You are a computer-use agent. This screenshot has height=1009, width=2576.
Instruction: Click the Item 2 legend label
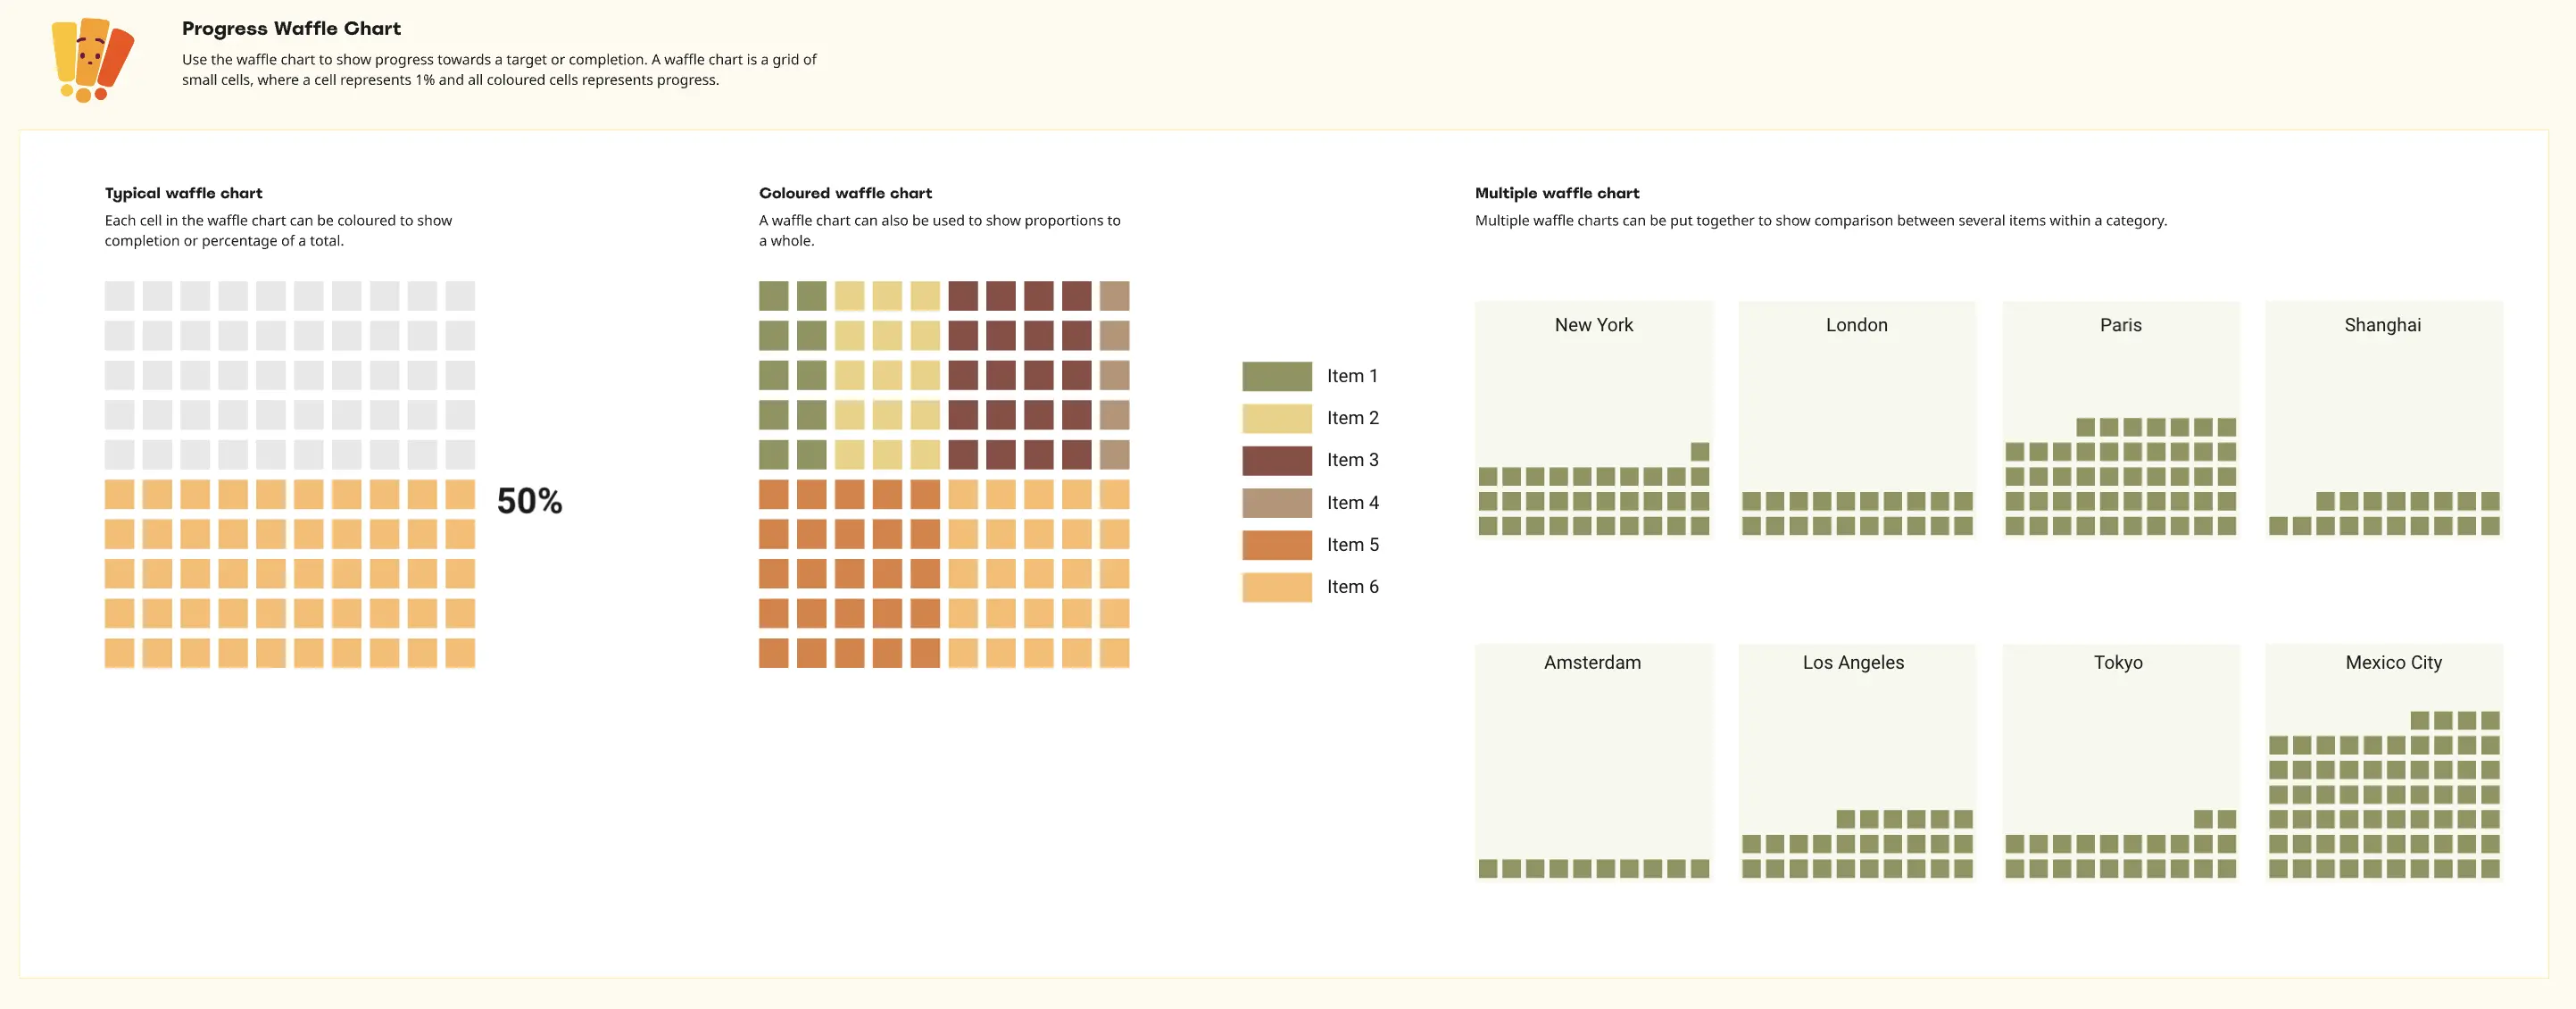1352,418
